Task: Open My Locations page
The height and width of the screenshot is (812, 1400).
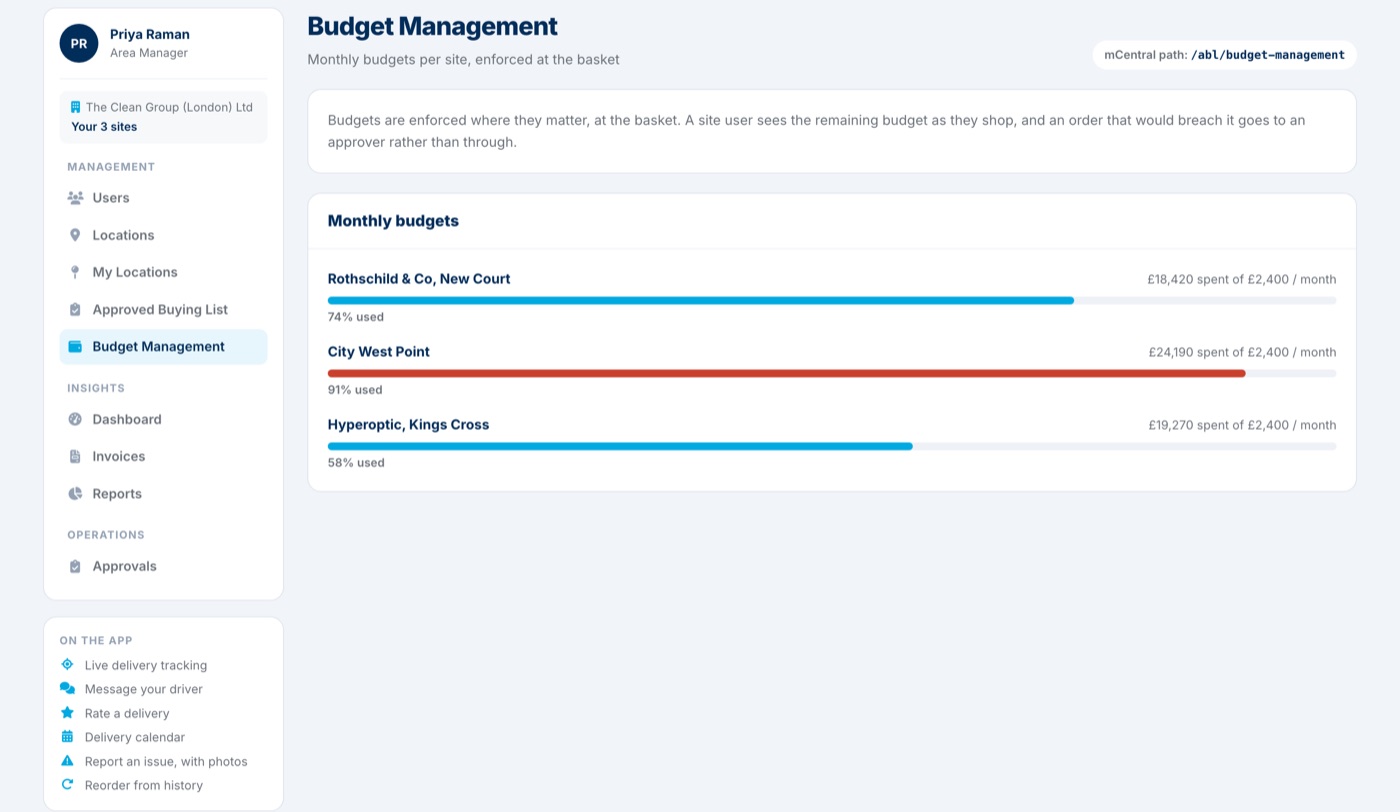Action: [163, 272]
